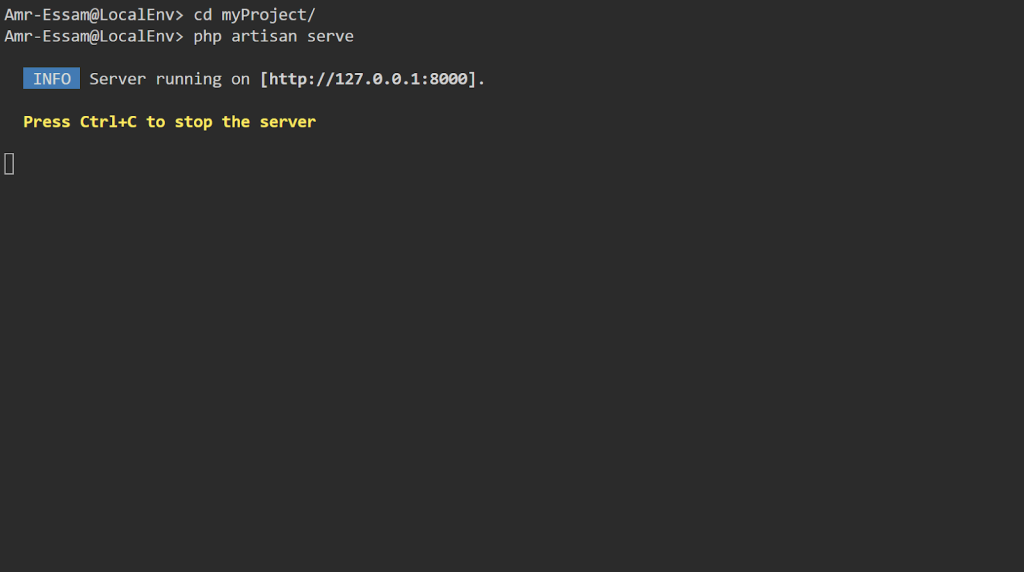Viewport: 1024px width, 572px height.
Task: Click the blue INFO badge
Action: [x=51, y=79]
